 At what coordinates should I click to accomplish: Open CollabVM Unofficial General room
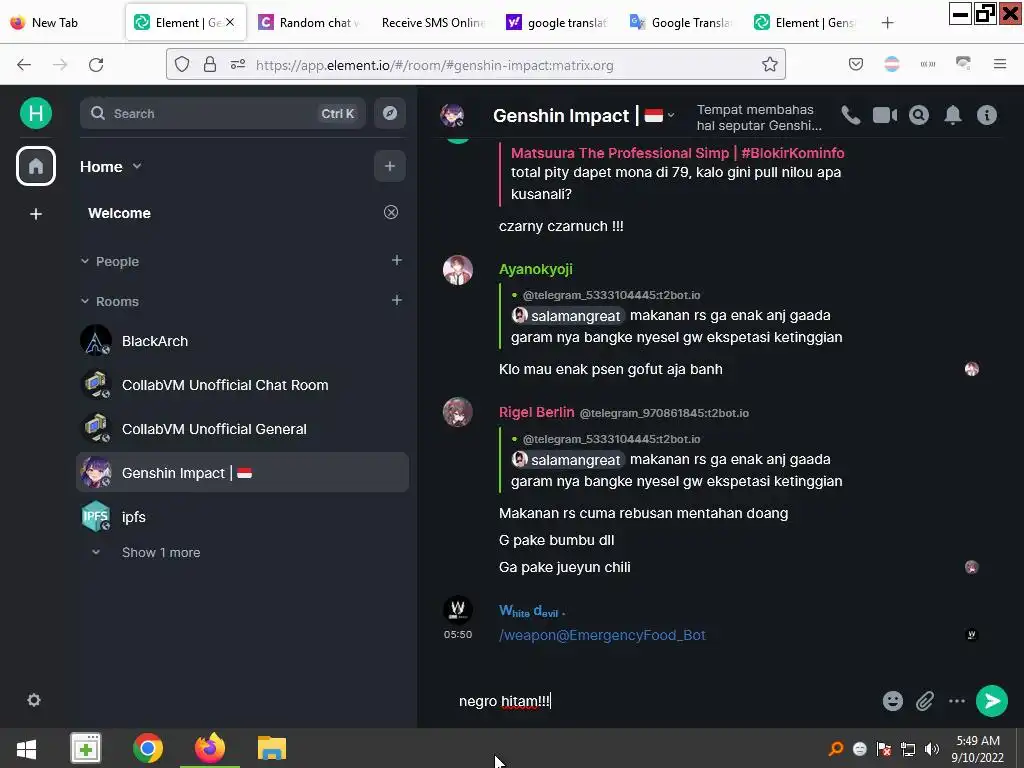243,429
